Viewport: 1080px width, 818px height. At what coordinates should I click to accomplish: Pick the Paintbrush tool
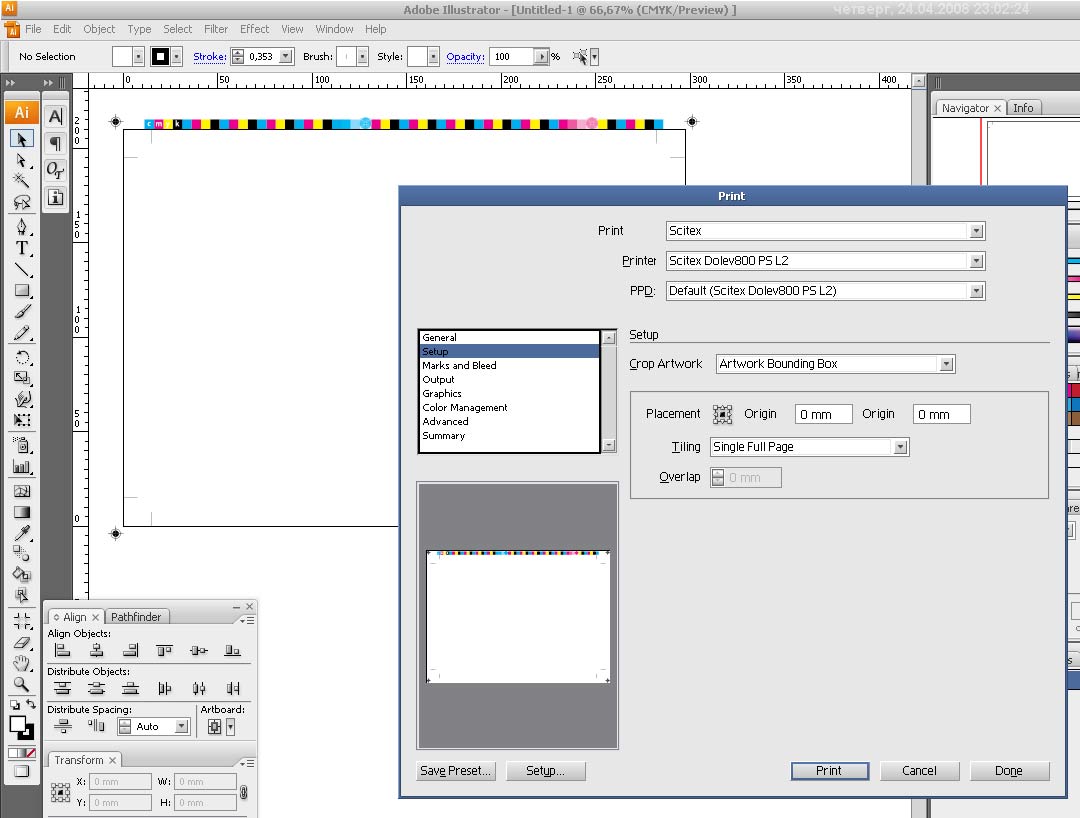point(22,312)
